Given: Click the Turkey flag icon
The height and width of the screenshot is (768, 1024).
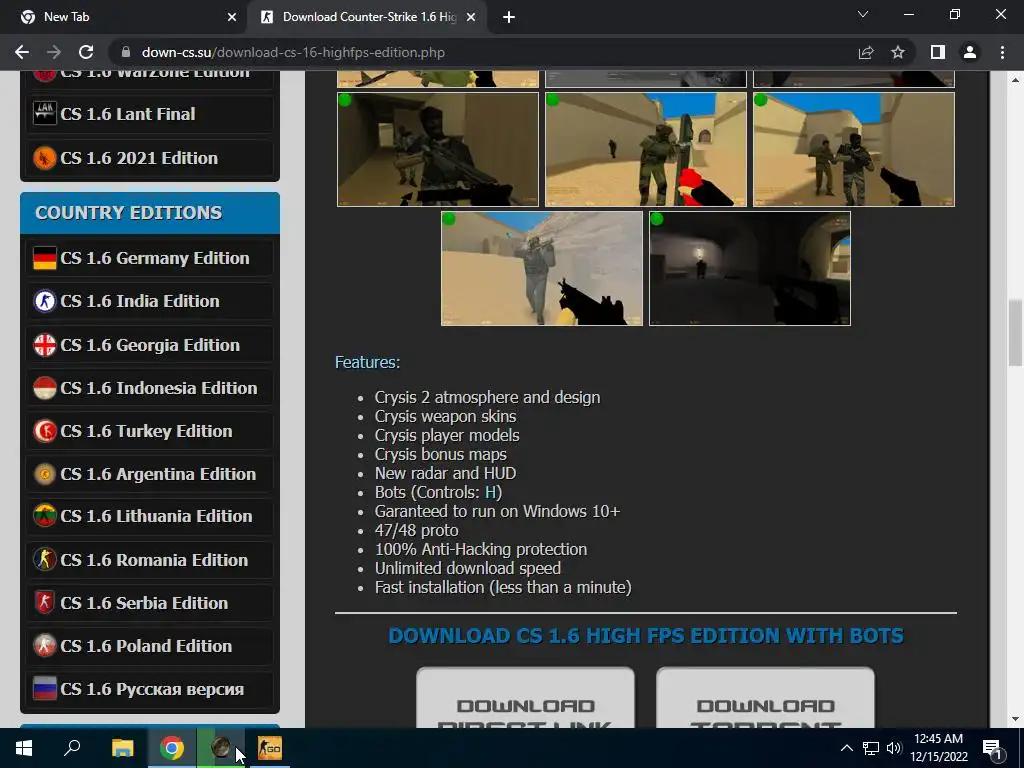Looking at the screenshot, I should pos(44,431).
